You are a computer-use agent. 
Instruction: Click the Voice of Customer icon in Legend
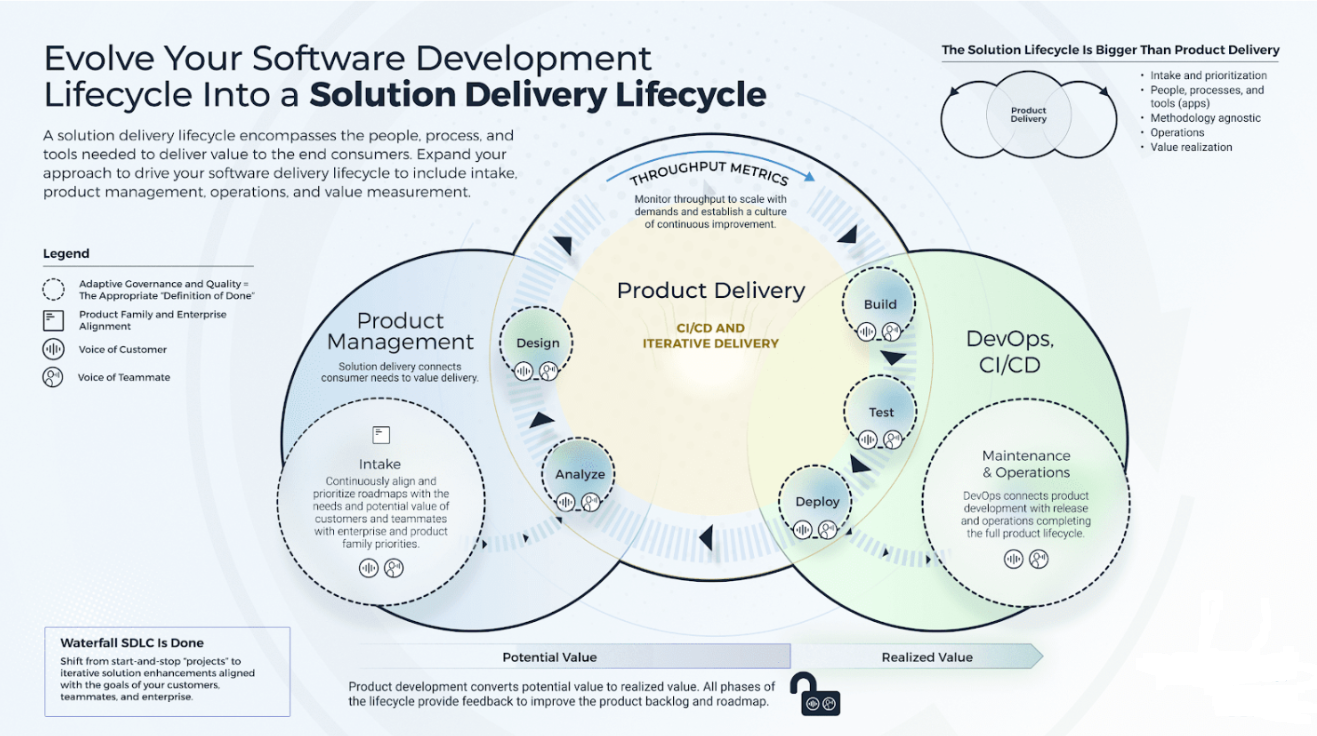tap(53, 350)
